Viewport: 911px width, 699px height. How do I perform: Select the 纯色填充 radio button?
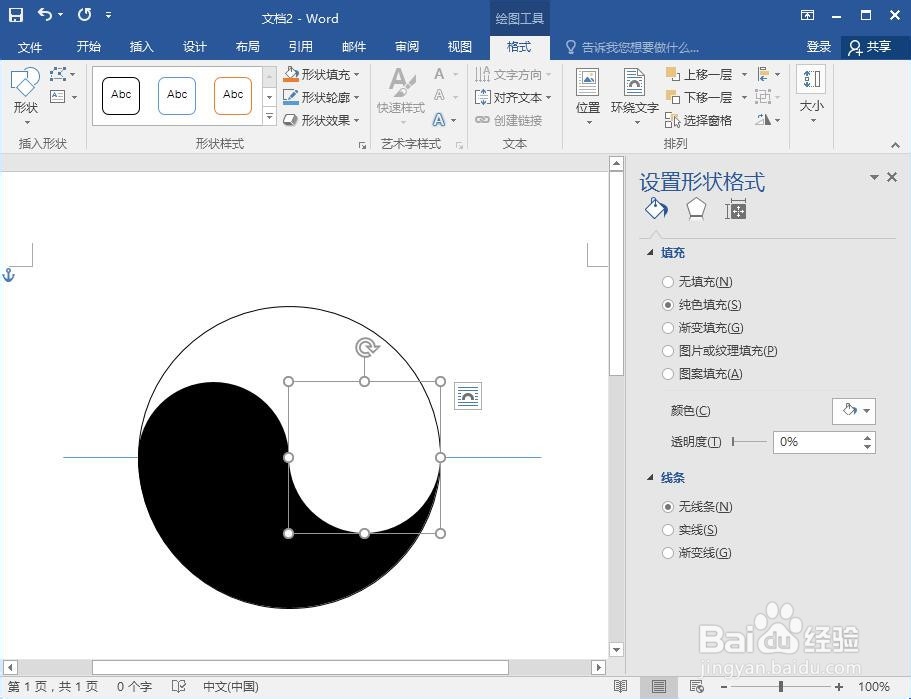tap(667, 305)
